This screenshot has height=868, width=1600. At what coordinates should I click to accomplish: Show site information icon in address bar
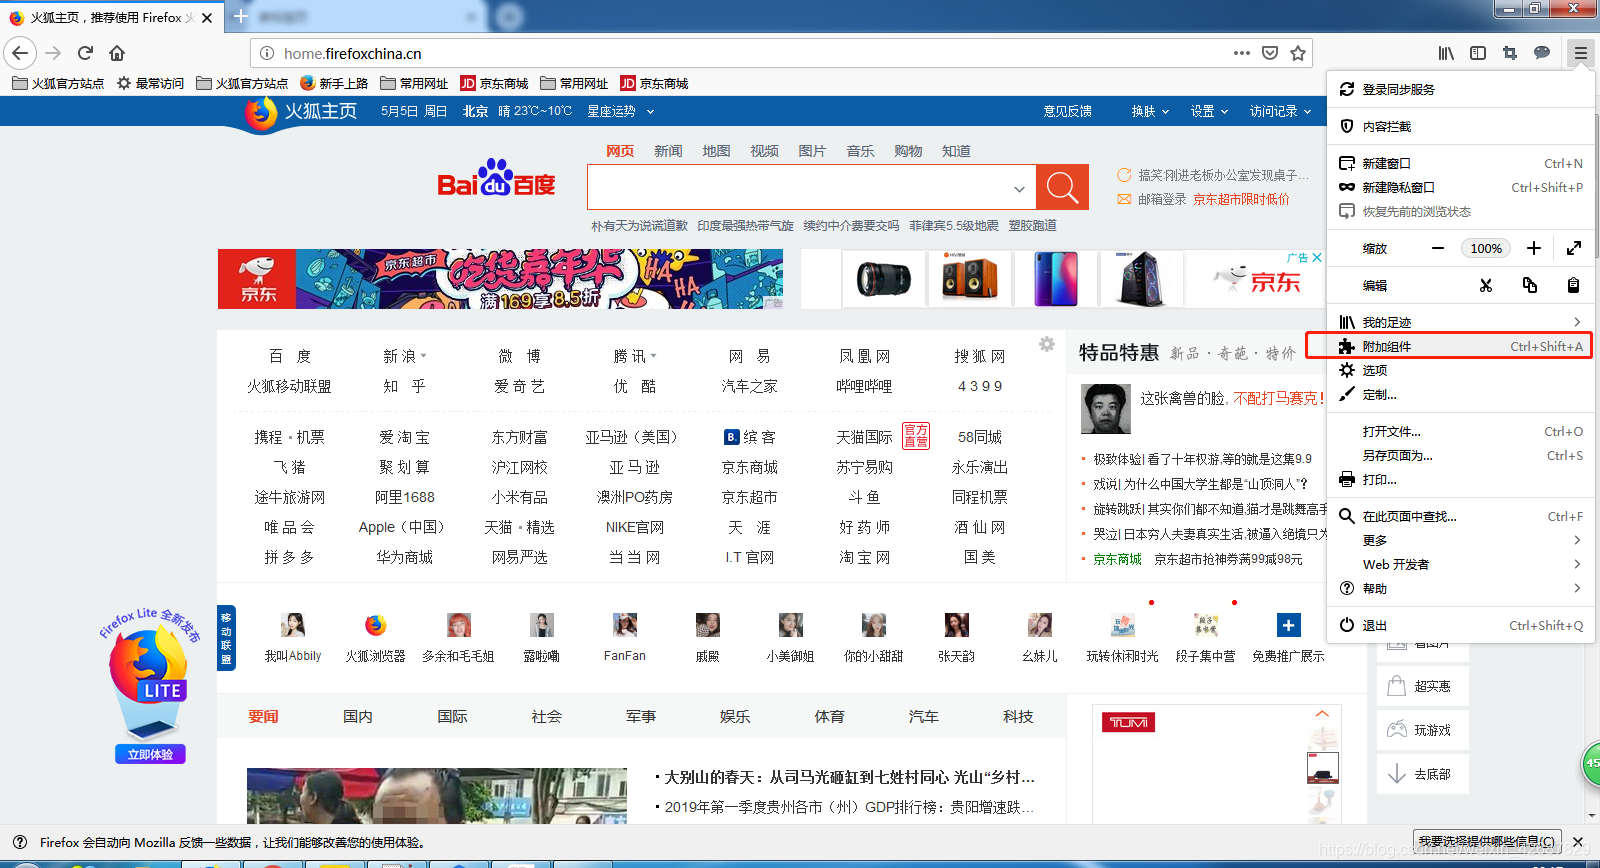pos(268,53)
